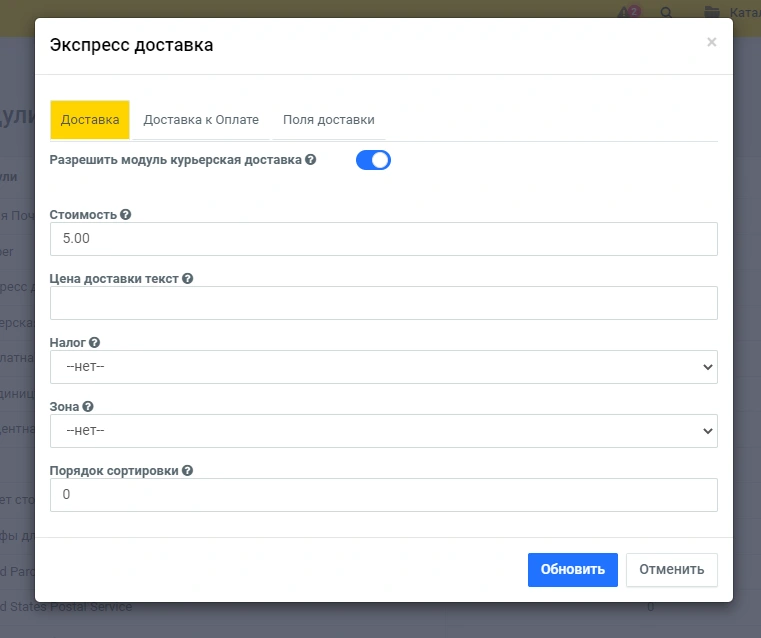The image size is (761, 638).
Task: Click the Порядок сортировки field
Action: click(x=383, y=495)
